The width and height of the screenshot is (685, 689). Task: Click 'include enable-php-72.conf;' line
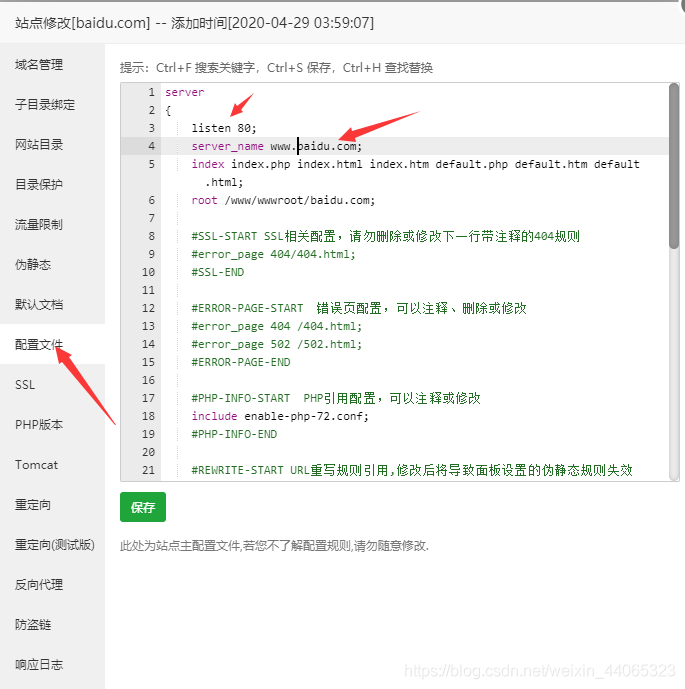point(280,416)
